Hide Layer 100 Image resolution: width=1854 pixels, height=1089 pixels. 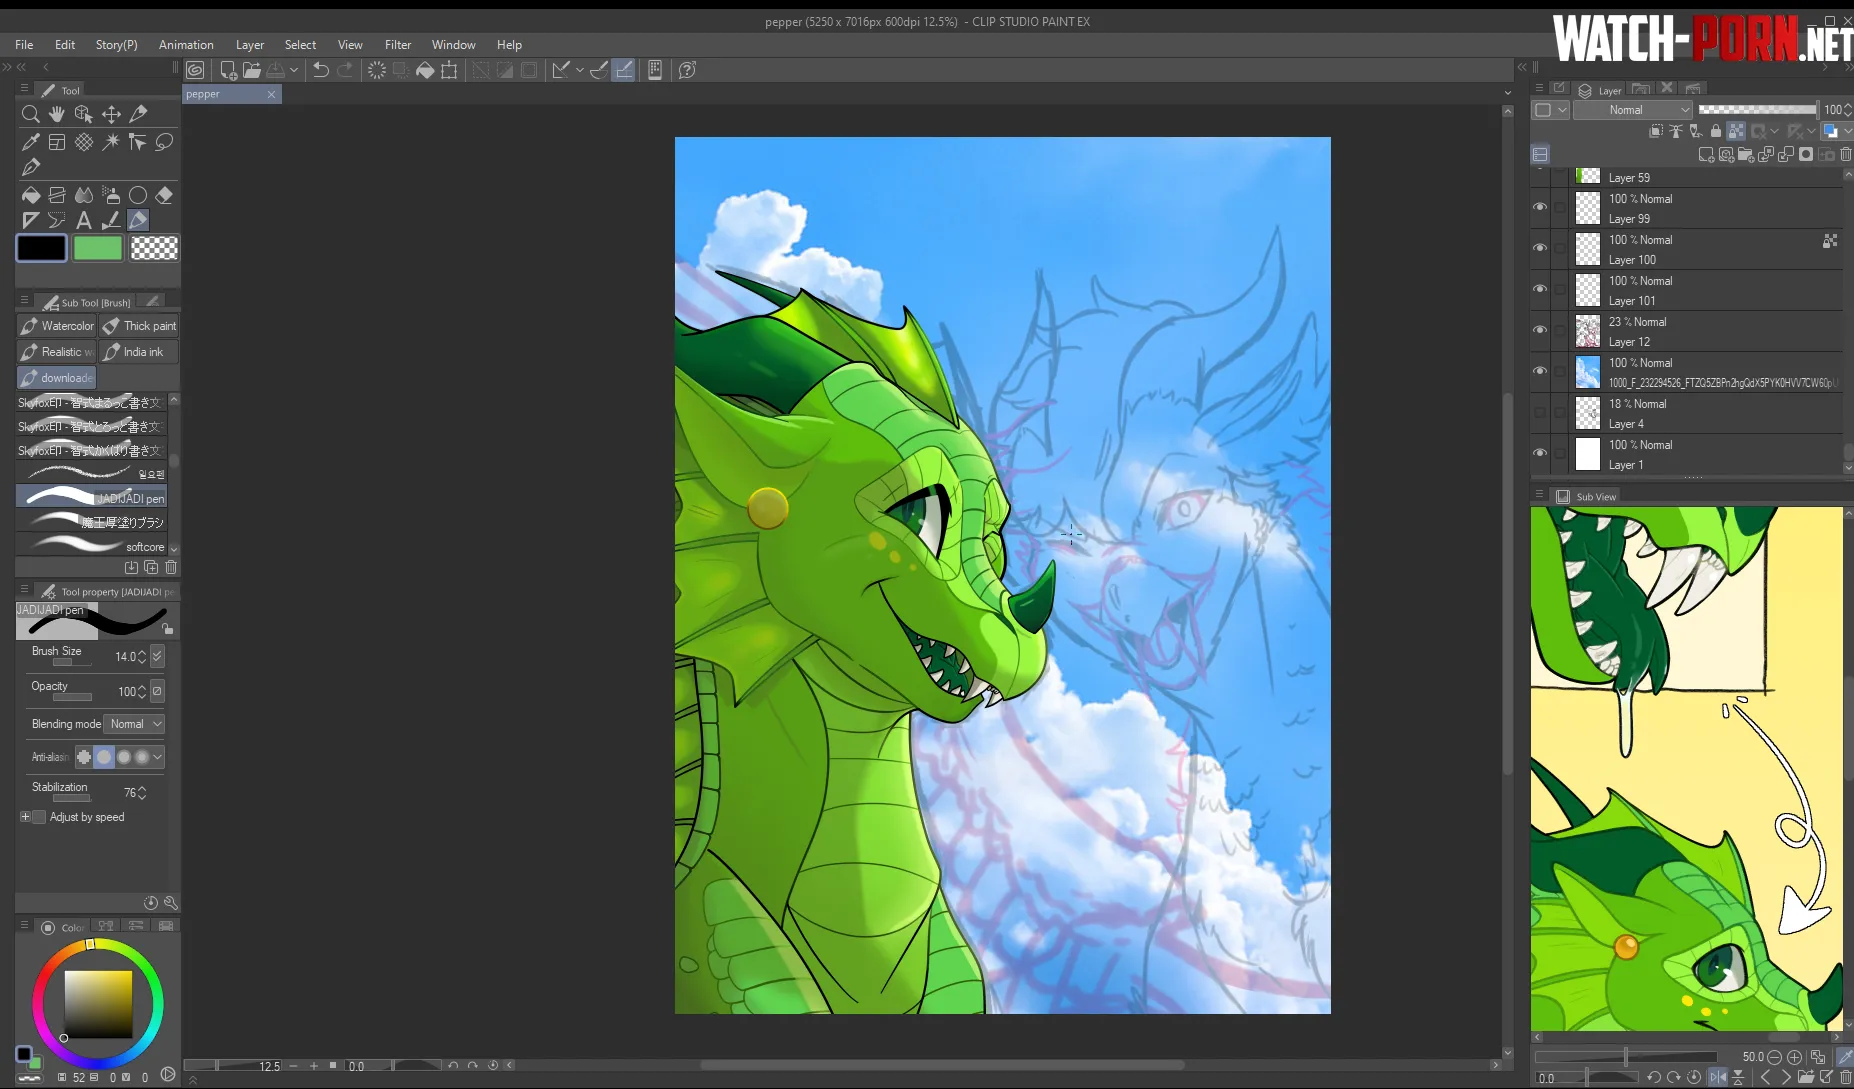[x=1540, y=248]
